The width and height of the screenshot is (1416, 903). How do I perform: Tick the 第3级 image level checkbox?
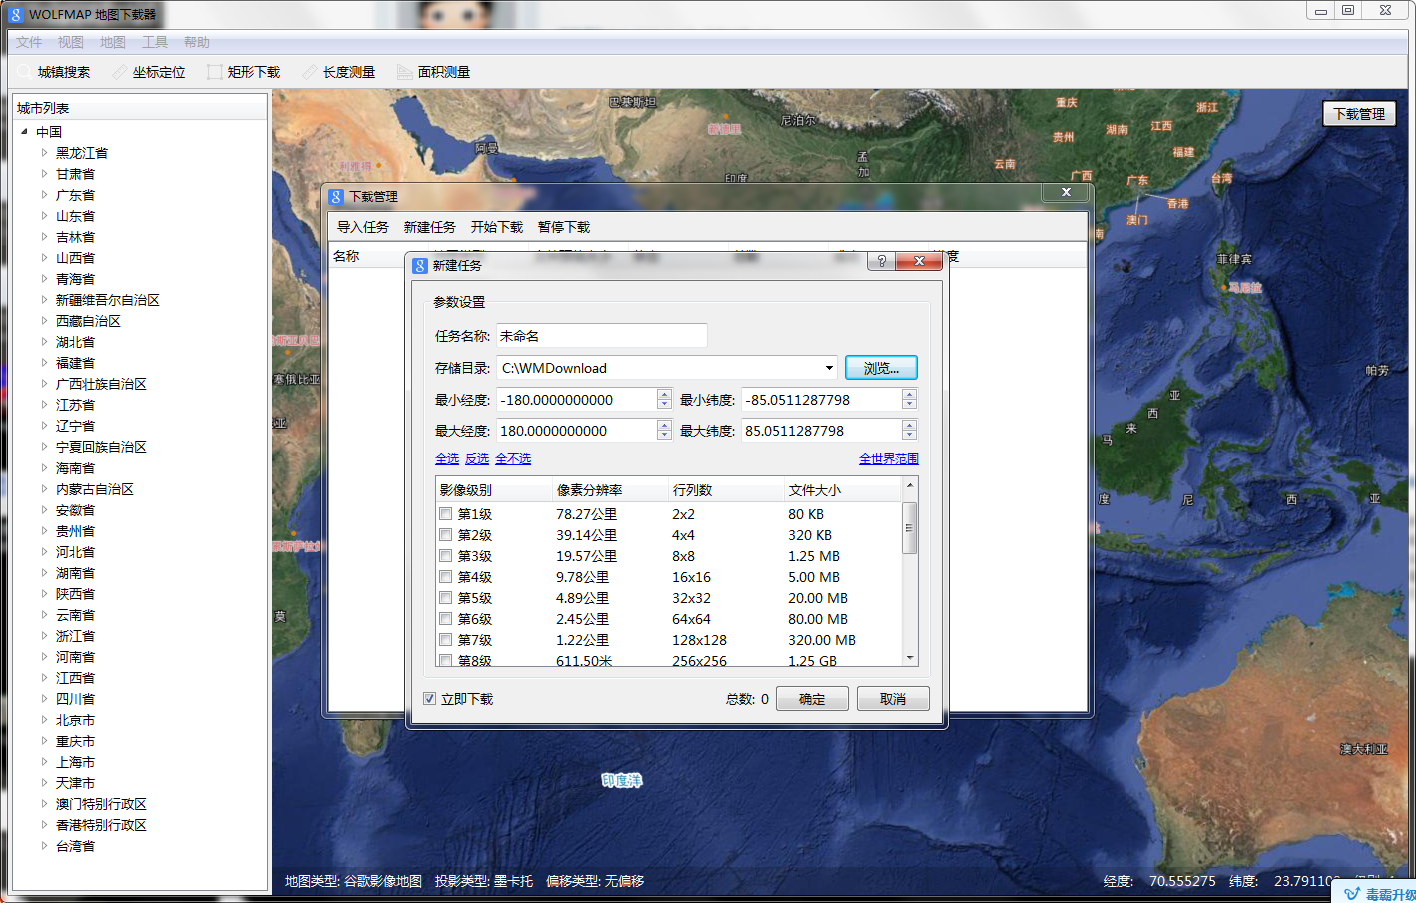point(446,556)
